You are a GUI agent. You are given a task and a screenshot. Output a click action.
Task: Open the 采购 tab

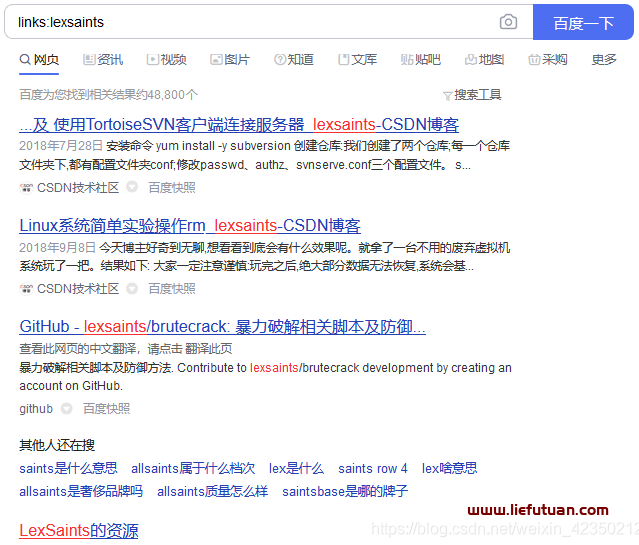pos(548,60)
